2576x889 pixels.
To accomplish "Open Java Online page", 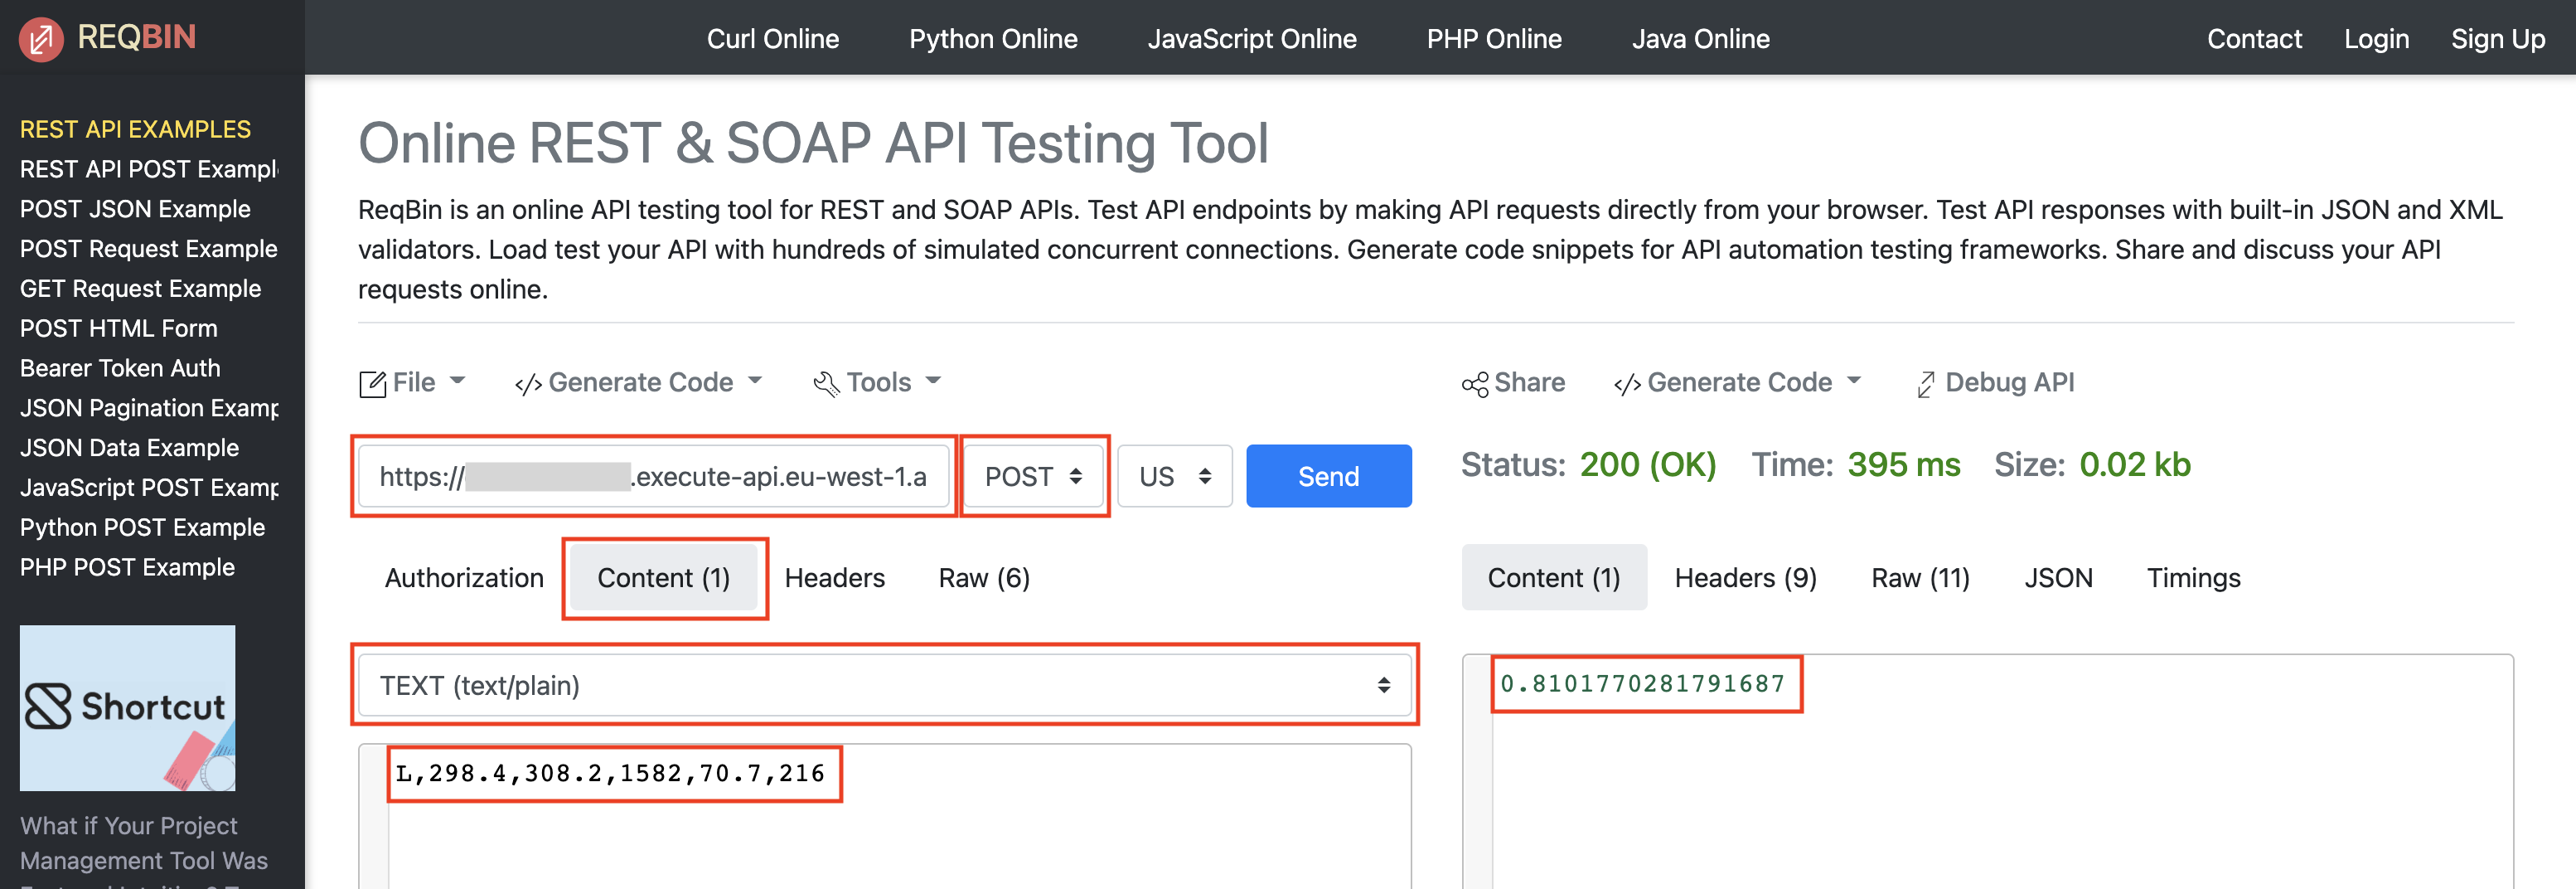I will (1700, 38).
